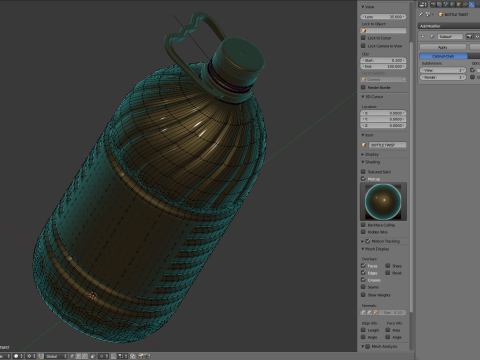The height and width of the screenshot is (360, 480).
Task: Uncheck the Edges overlay checkbox
Action: pyautogui.click(x=363, y=273)
